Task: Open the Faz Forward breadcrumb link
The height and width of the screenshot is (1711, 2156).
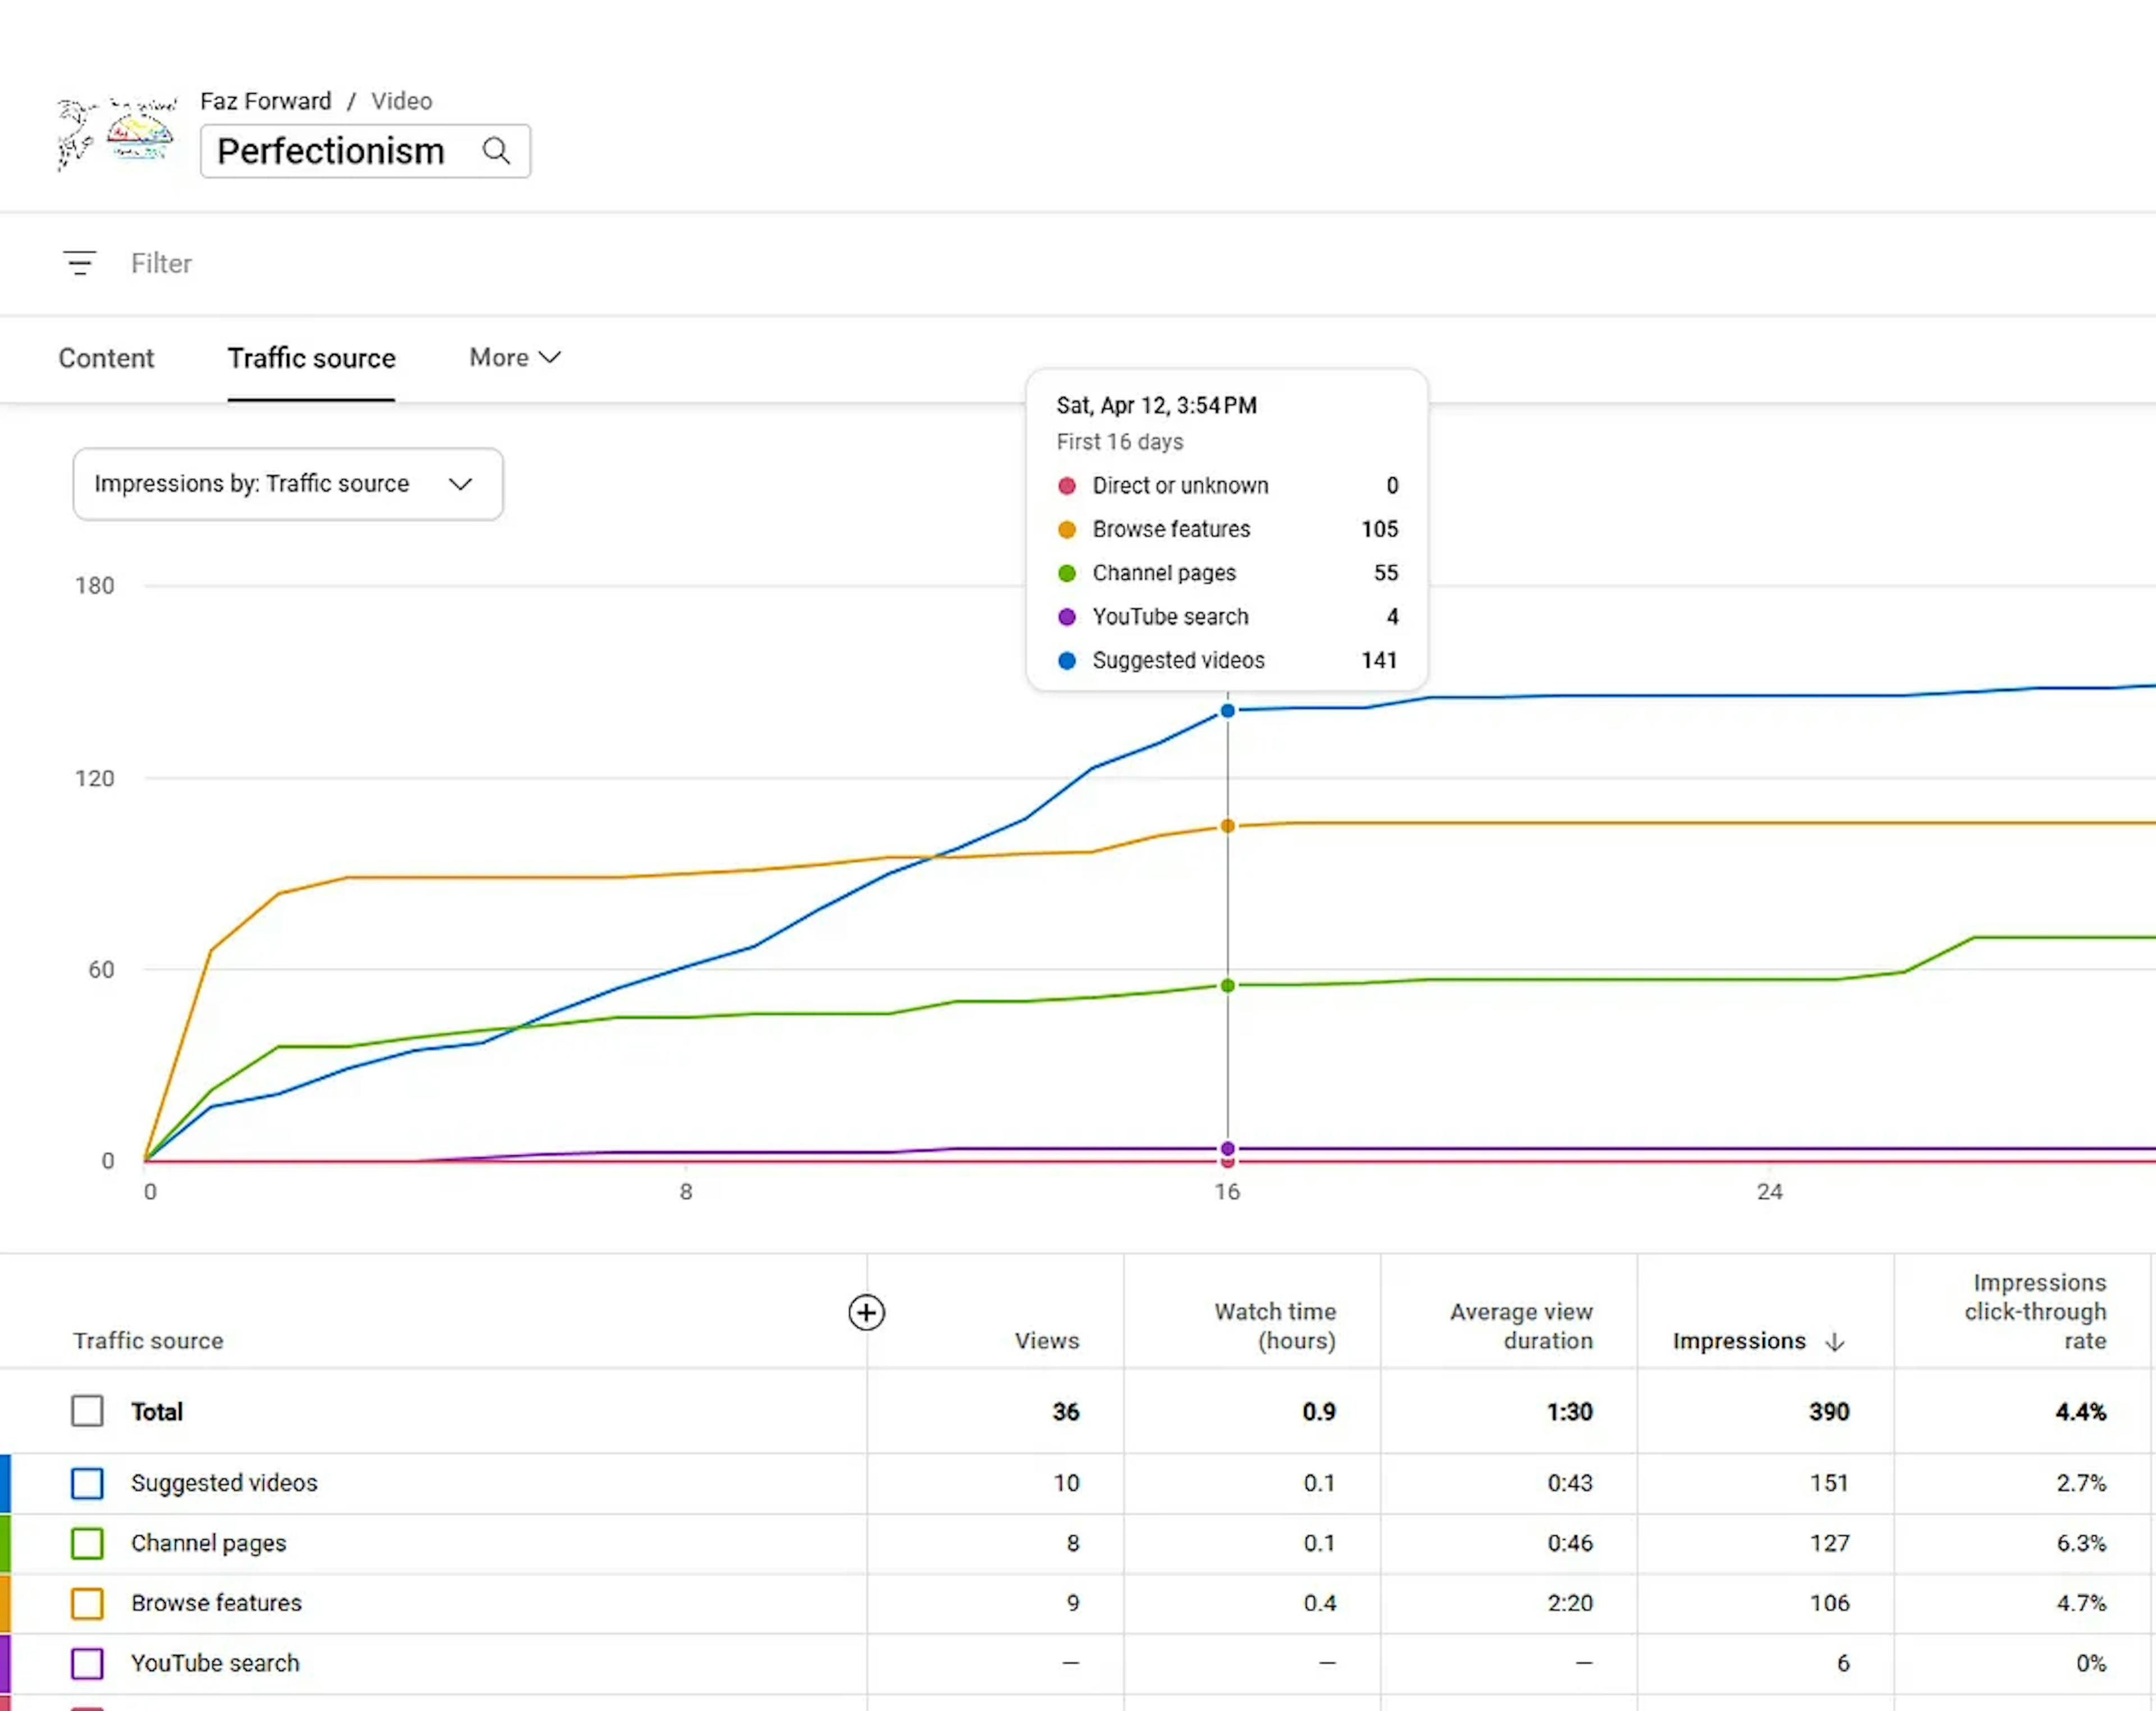Action: (265, 101)
